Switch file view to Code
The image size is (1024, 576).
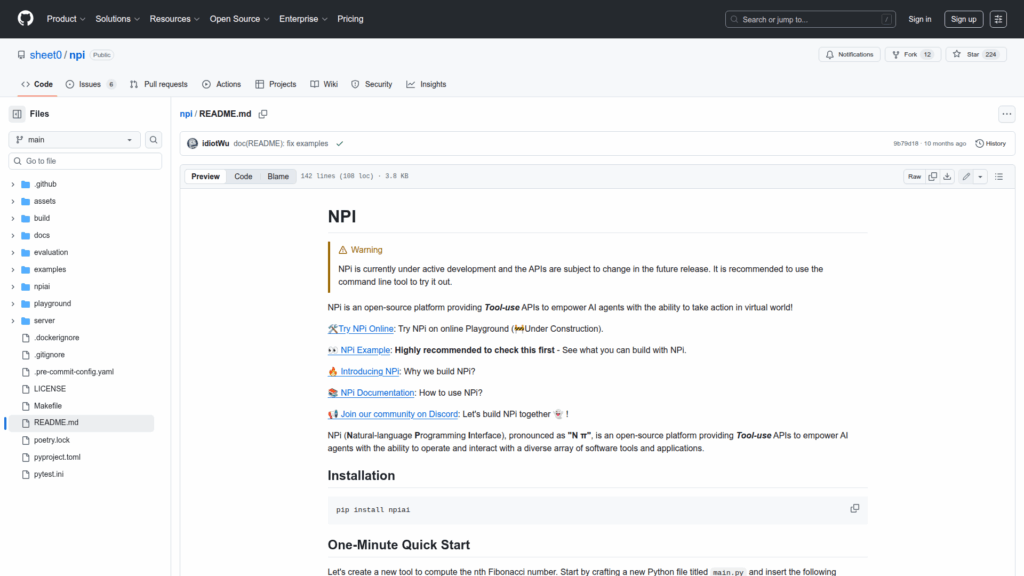click(x=243, y=176)
